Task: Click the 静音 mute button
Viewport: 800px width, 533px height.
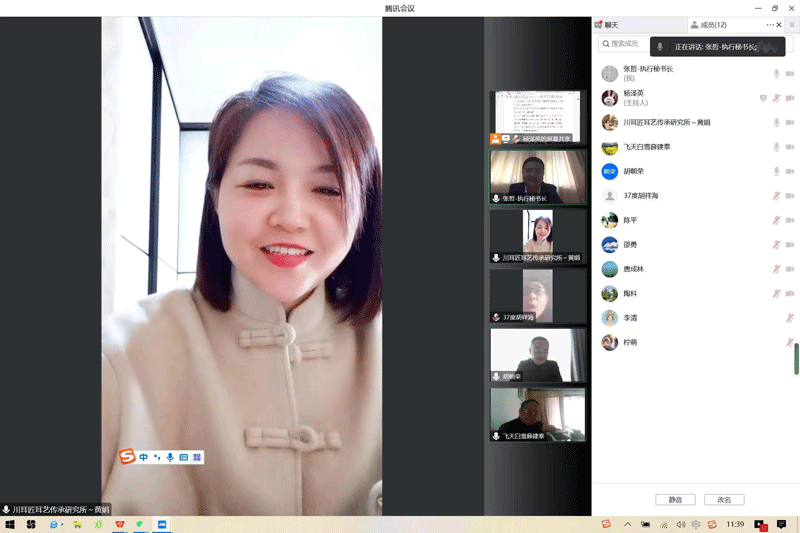Action: click(675, 500)
